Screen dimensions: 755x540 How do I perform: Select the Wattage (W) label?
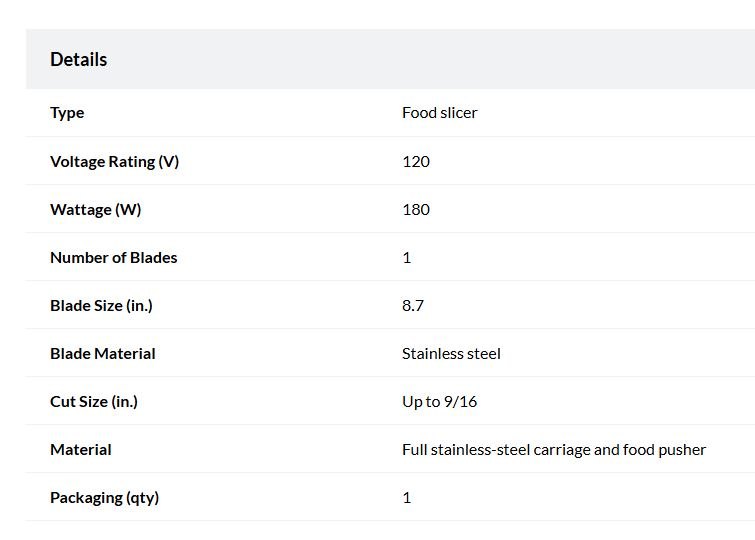95,210
